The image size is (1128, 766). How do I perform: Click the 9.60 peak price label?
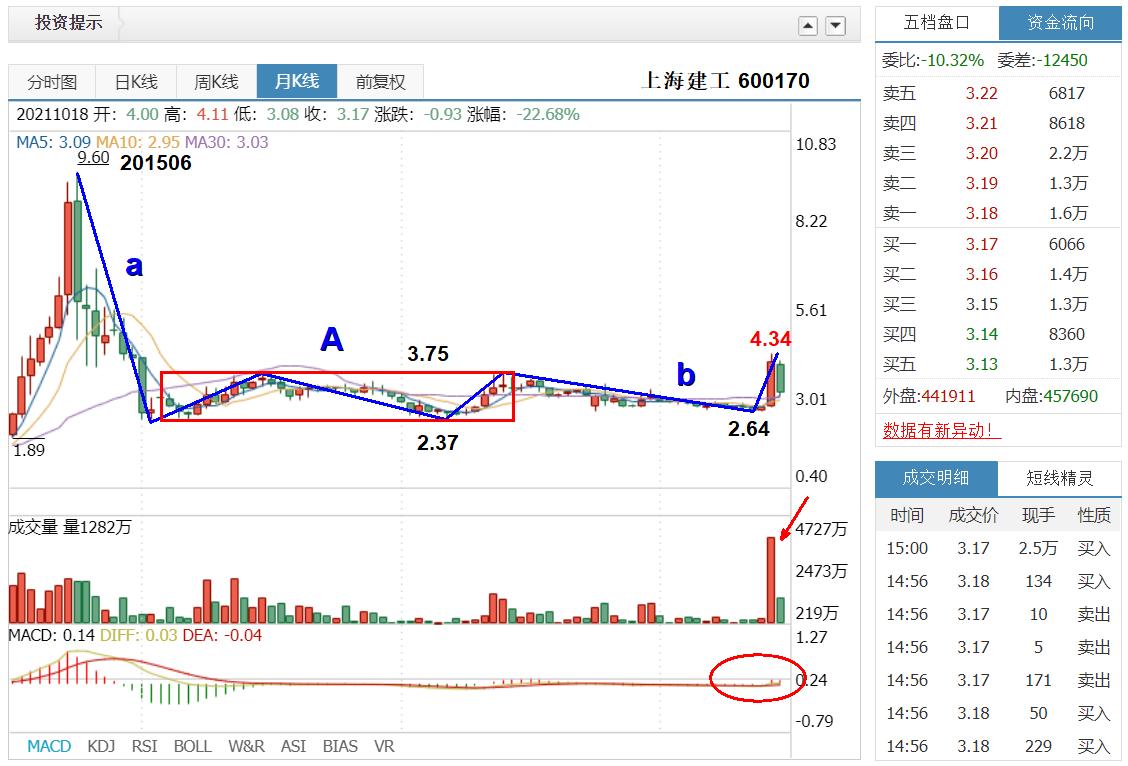pyautogui.click(x=94, y=158)
